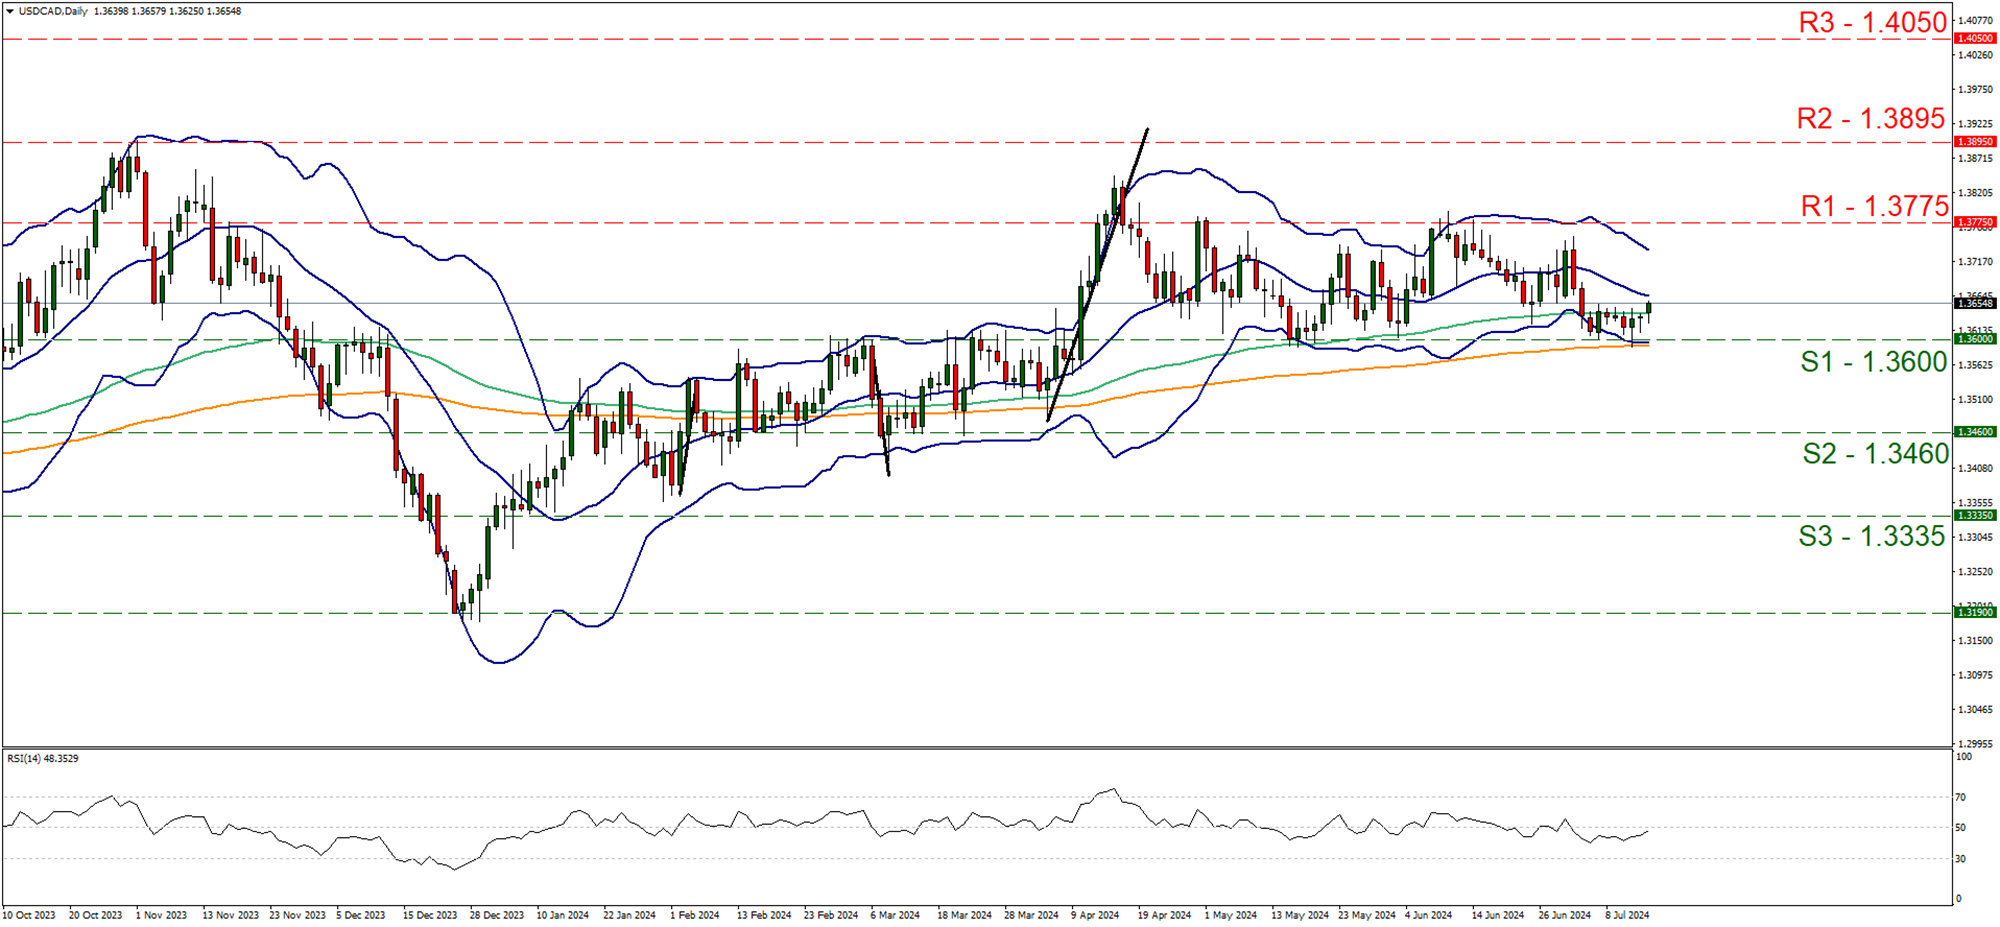
Task: Click the R1 - 1.3775 resistance label
Action: coord(1874,206)
